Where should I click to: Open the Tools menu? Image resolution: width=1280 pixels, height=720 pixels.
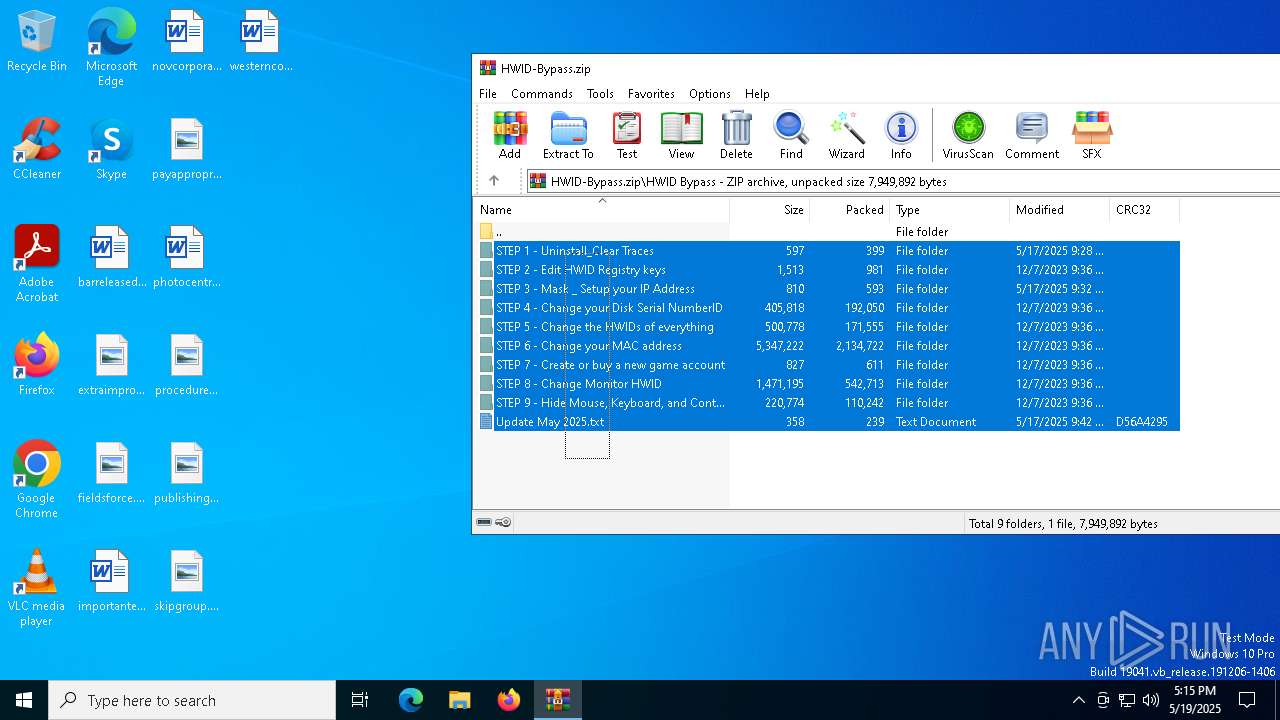pos(600,94)
